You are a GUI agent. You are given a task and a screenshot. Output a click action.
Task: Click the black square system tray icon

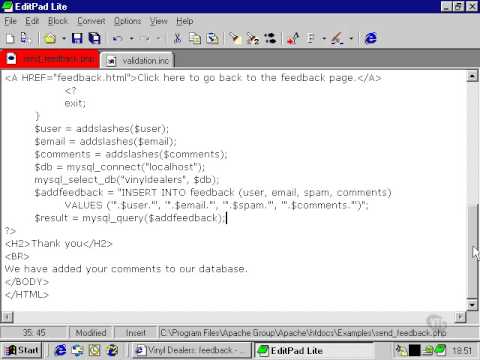point(414,350)
